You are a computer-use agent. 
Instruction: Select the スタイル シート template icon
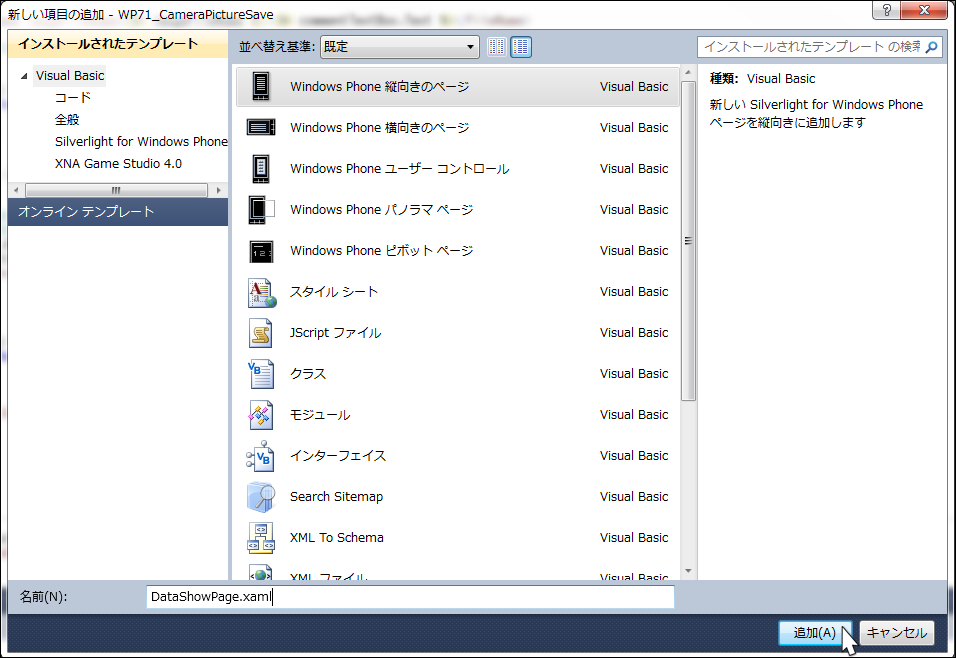point(262,292)
